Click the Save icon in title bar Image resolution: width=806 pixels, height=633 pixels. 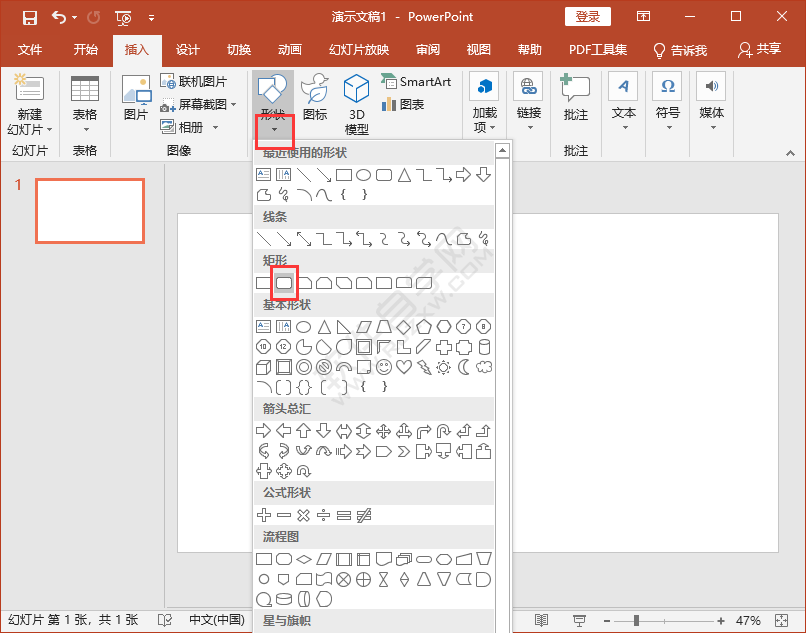[29, 17]
